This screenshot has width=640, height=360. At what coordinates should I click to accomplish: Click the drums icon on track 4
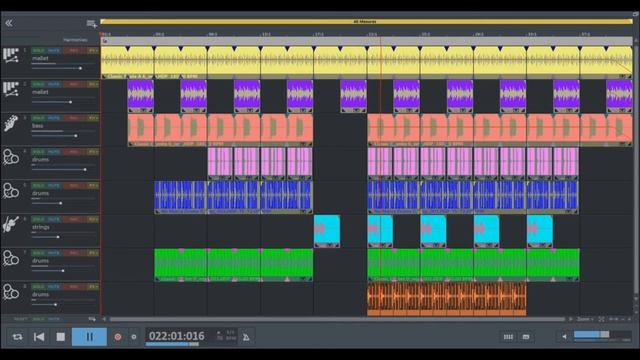click(11, 157)
